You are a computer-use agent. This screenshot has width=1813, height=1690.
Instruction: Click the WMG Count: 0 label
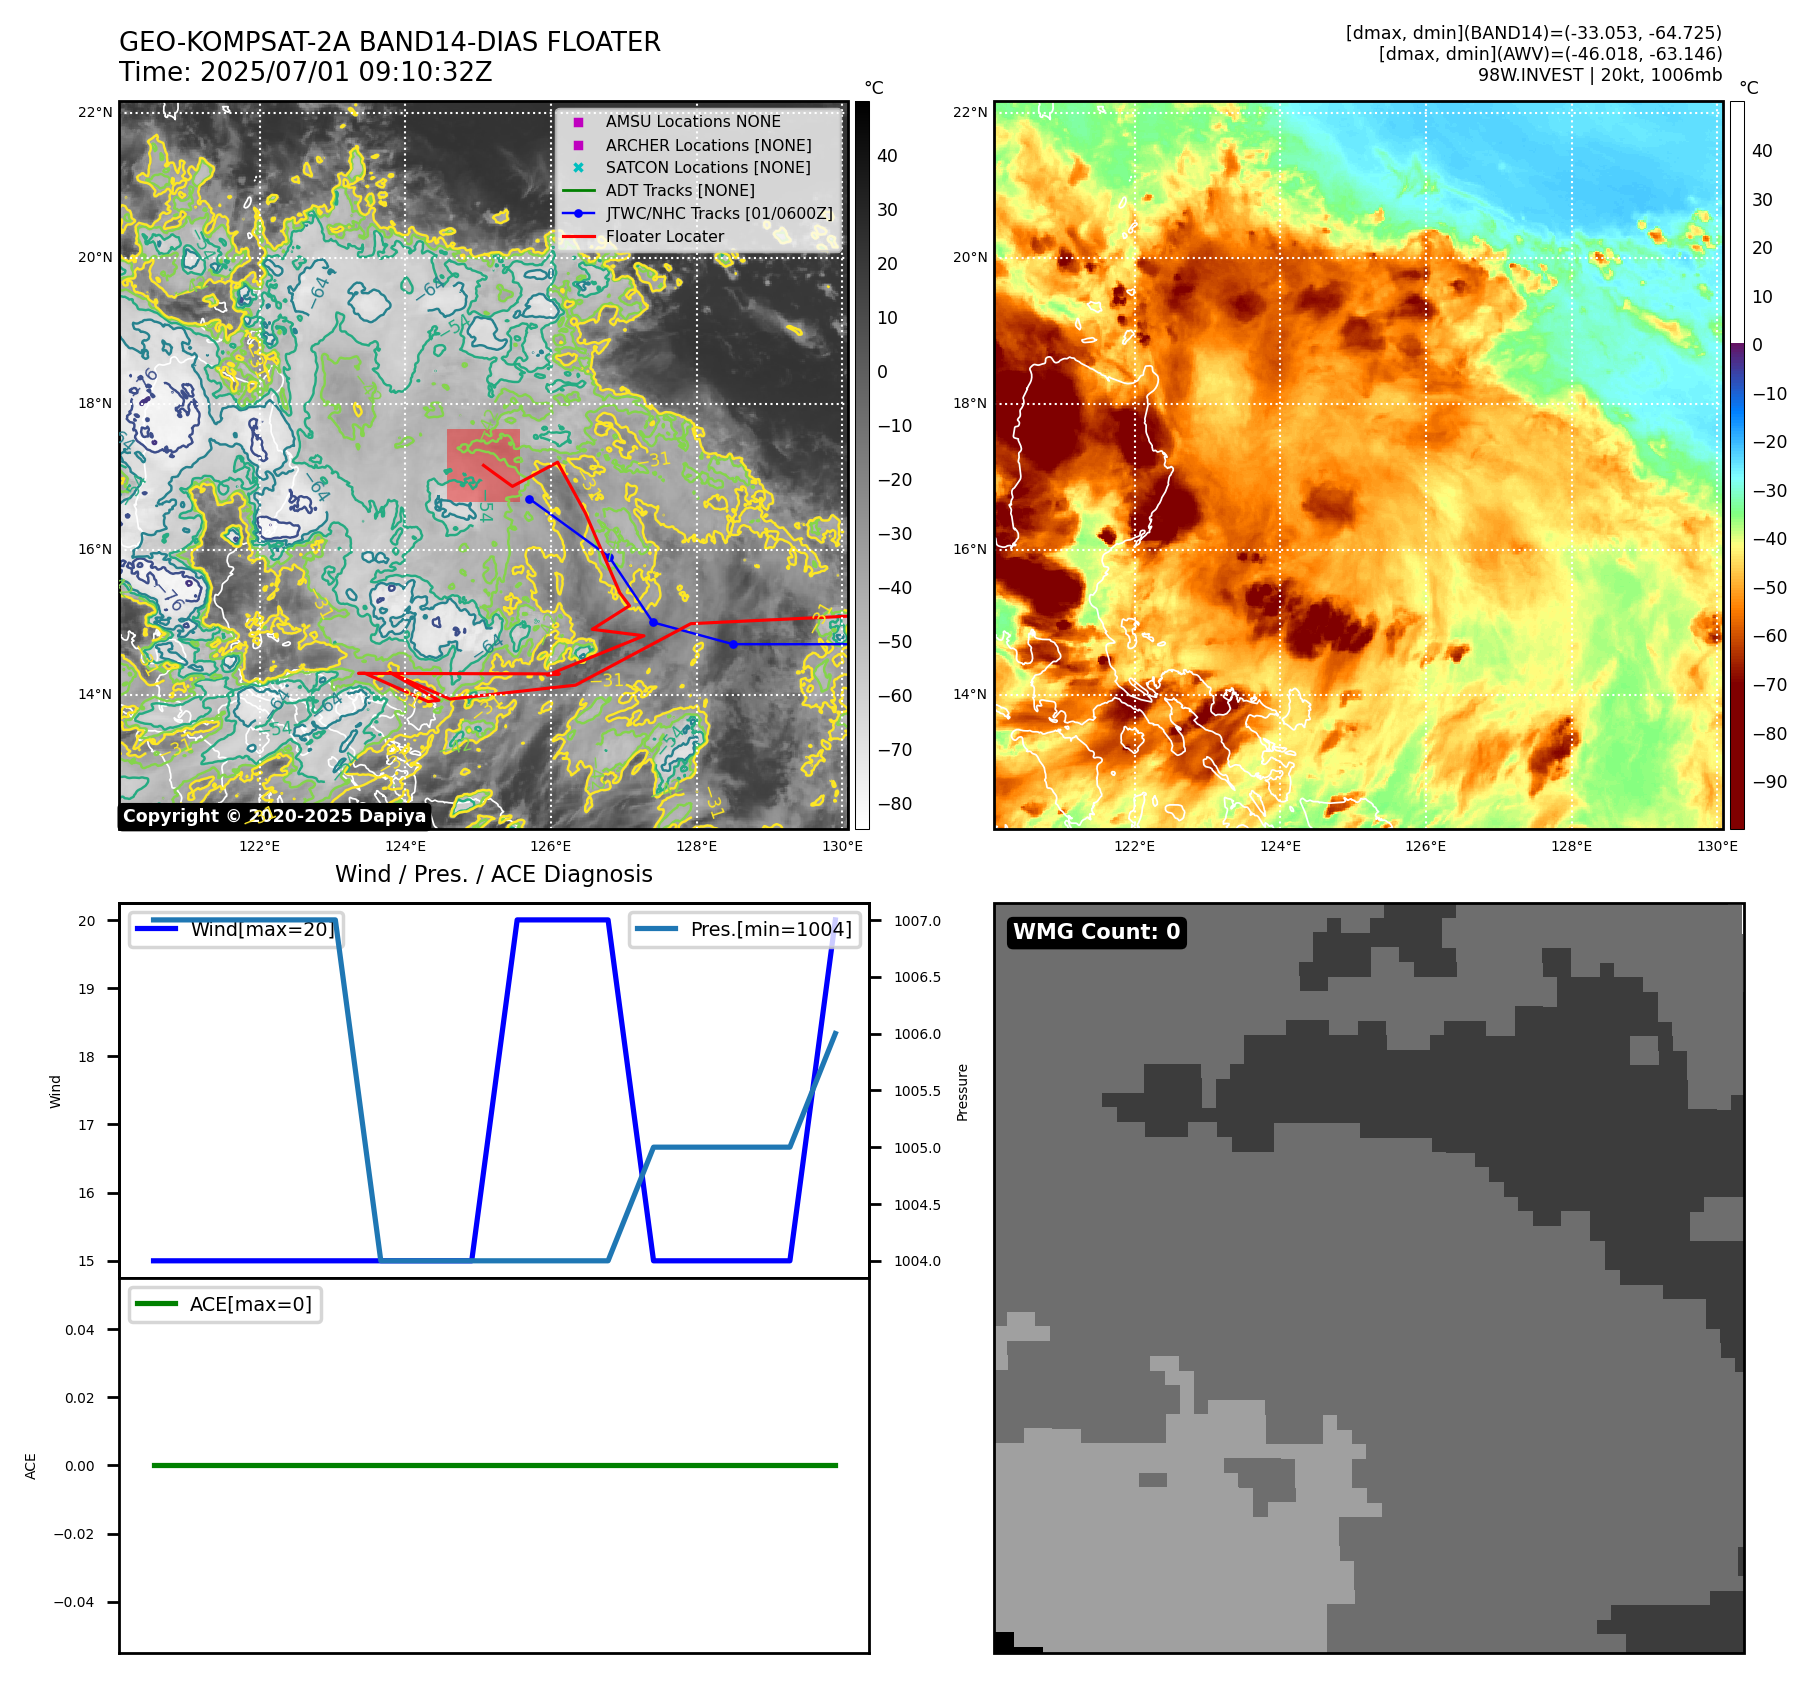point(1097,932)
